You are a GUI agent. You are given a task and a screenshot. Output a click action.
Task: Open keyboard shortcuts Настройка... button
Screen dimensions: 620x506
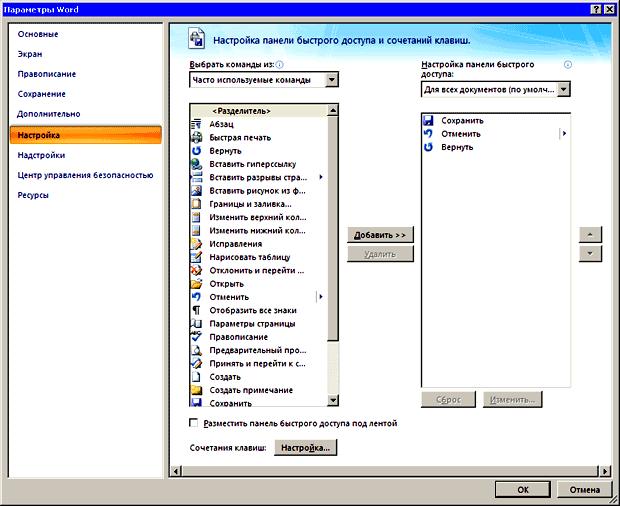[x=306, y=448]
